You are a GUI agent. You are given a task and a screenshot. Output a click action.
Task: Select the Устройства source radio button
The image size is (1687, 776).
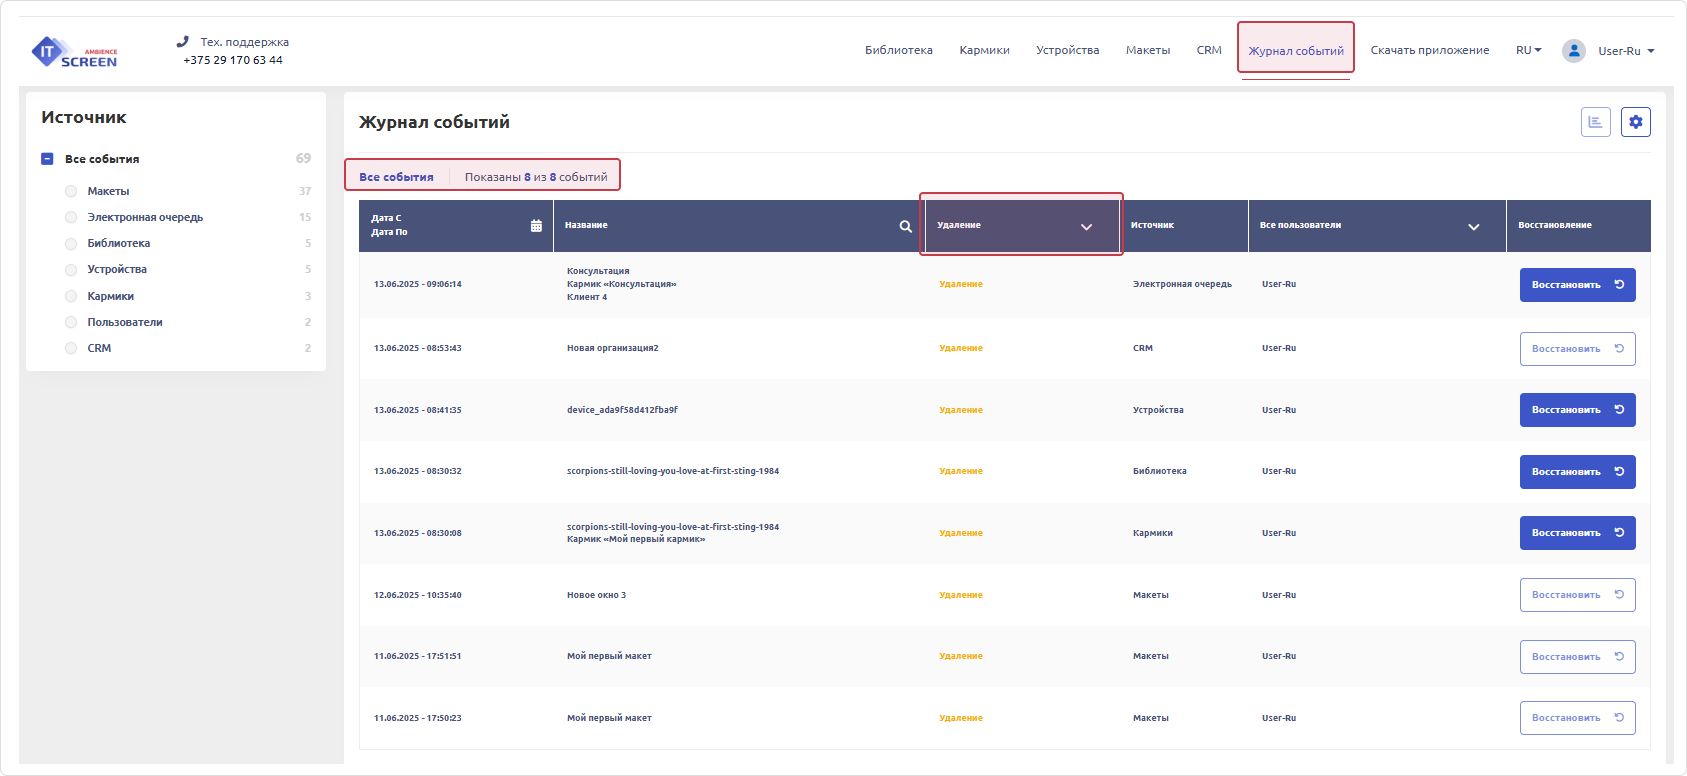pyautogui.click(x=71, y=269)
